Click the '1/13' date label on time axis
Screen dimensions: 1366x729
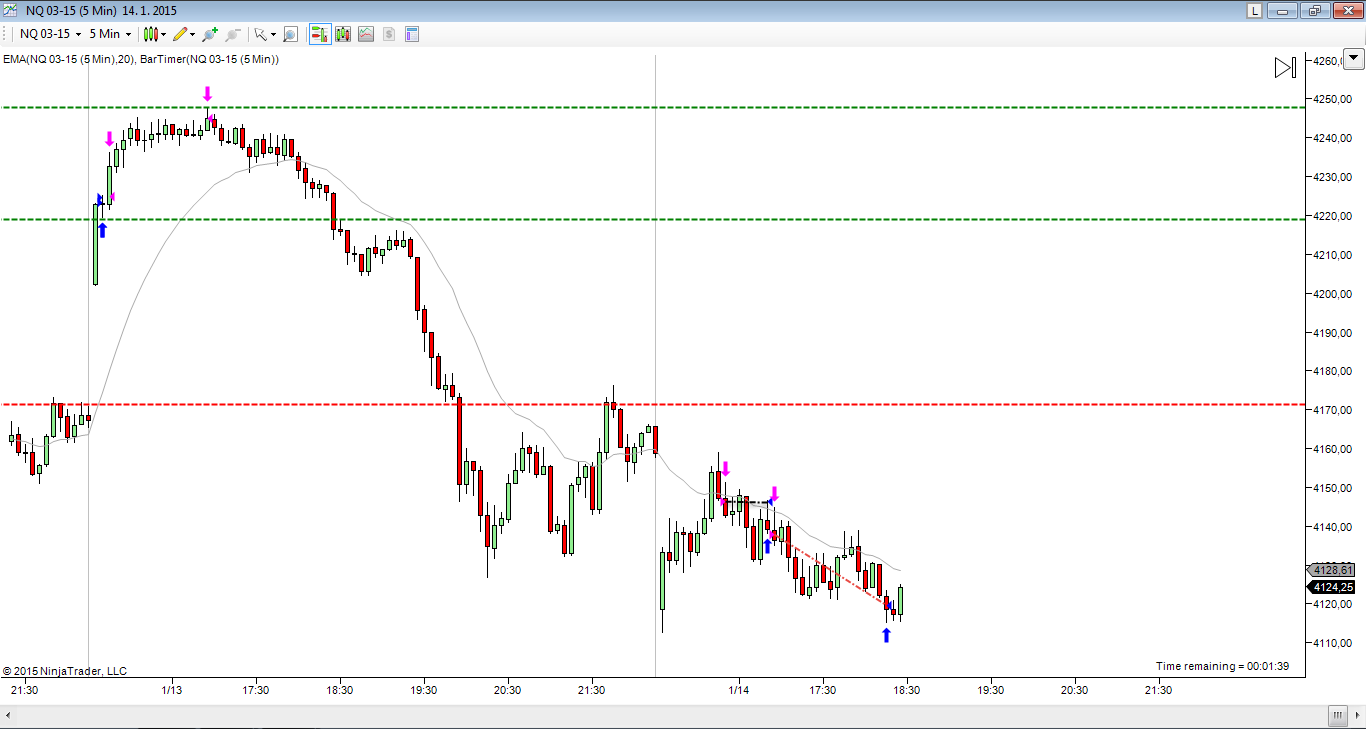point(172,690)
